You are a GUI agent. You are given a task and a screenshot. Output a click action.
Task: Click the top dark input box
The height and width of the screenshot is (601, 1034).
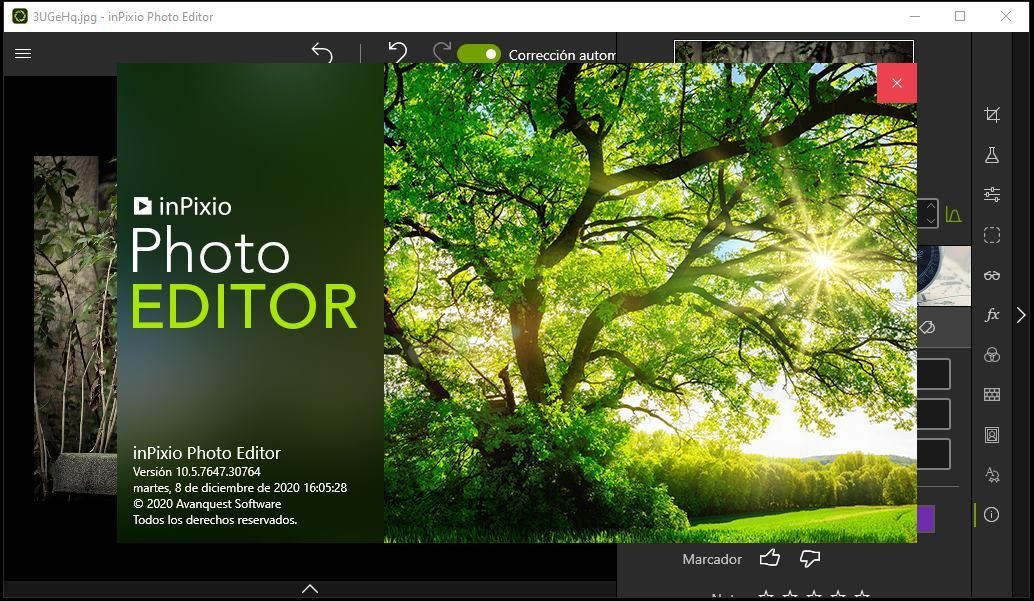point(934,374)
